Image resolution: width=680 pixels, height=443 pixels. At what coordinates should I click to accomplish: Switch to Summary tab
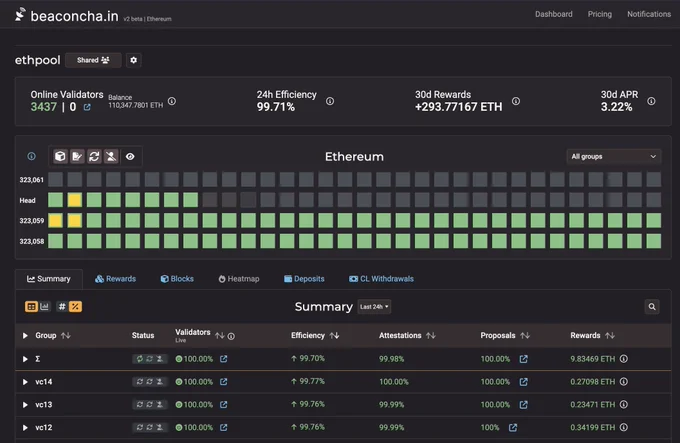pos(49,279)
